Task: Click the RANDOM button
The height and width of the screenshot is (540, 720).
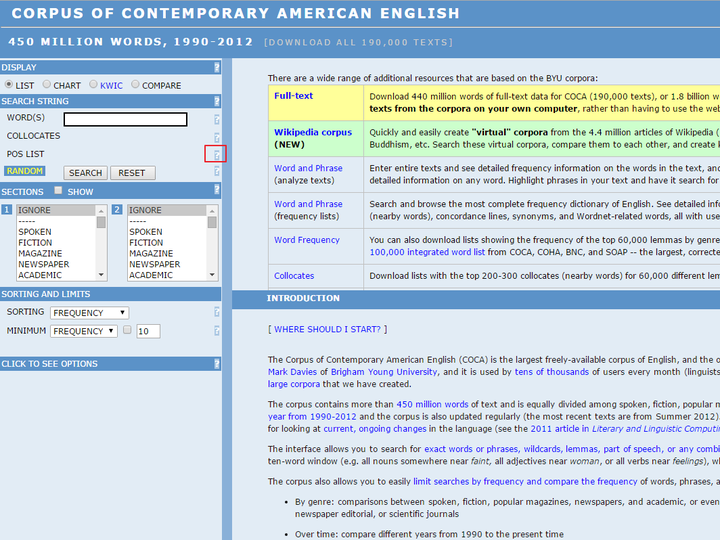Action: click(x=24, y=171)
